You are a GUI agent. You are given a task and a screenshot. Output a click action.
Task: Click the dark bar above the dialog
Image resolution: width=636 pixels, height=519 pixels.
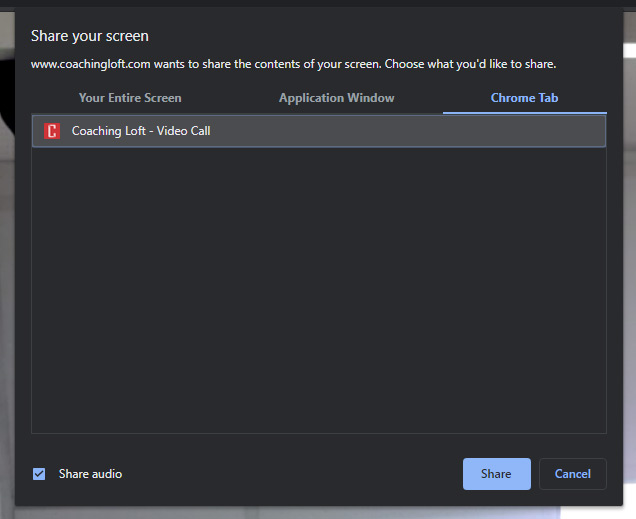[x=318, y=3]
